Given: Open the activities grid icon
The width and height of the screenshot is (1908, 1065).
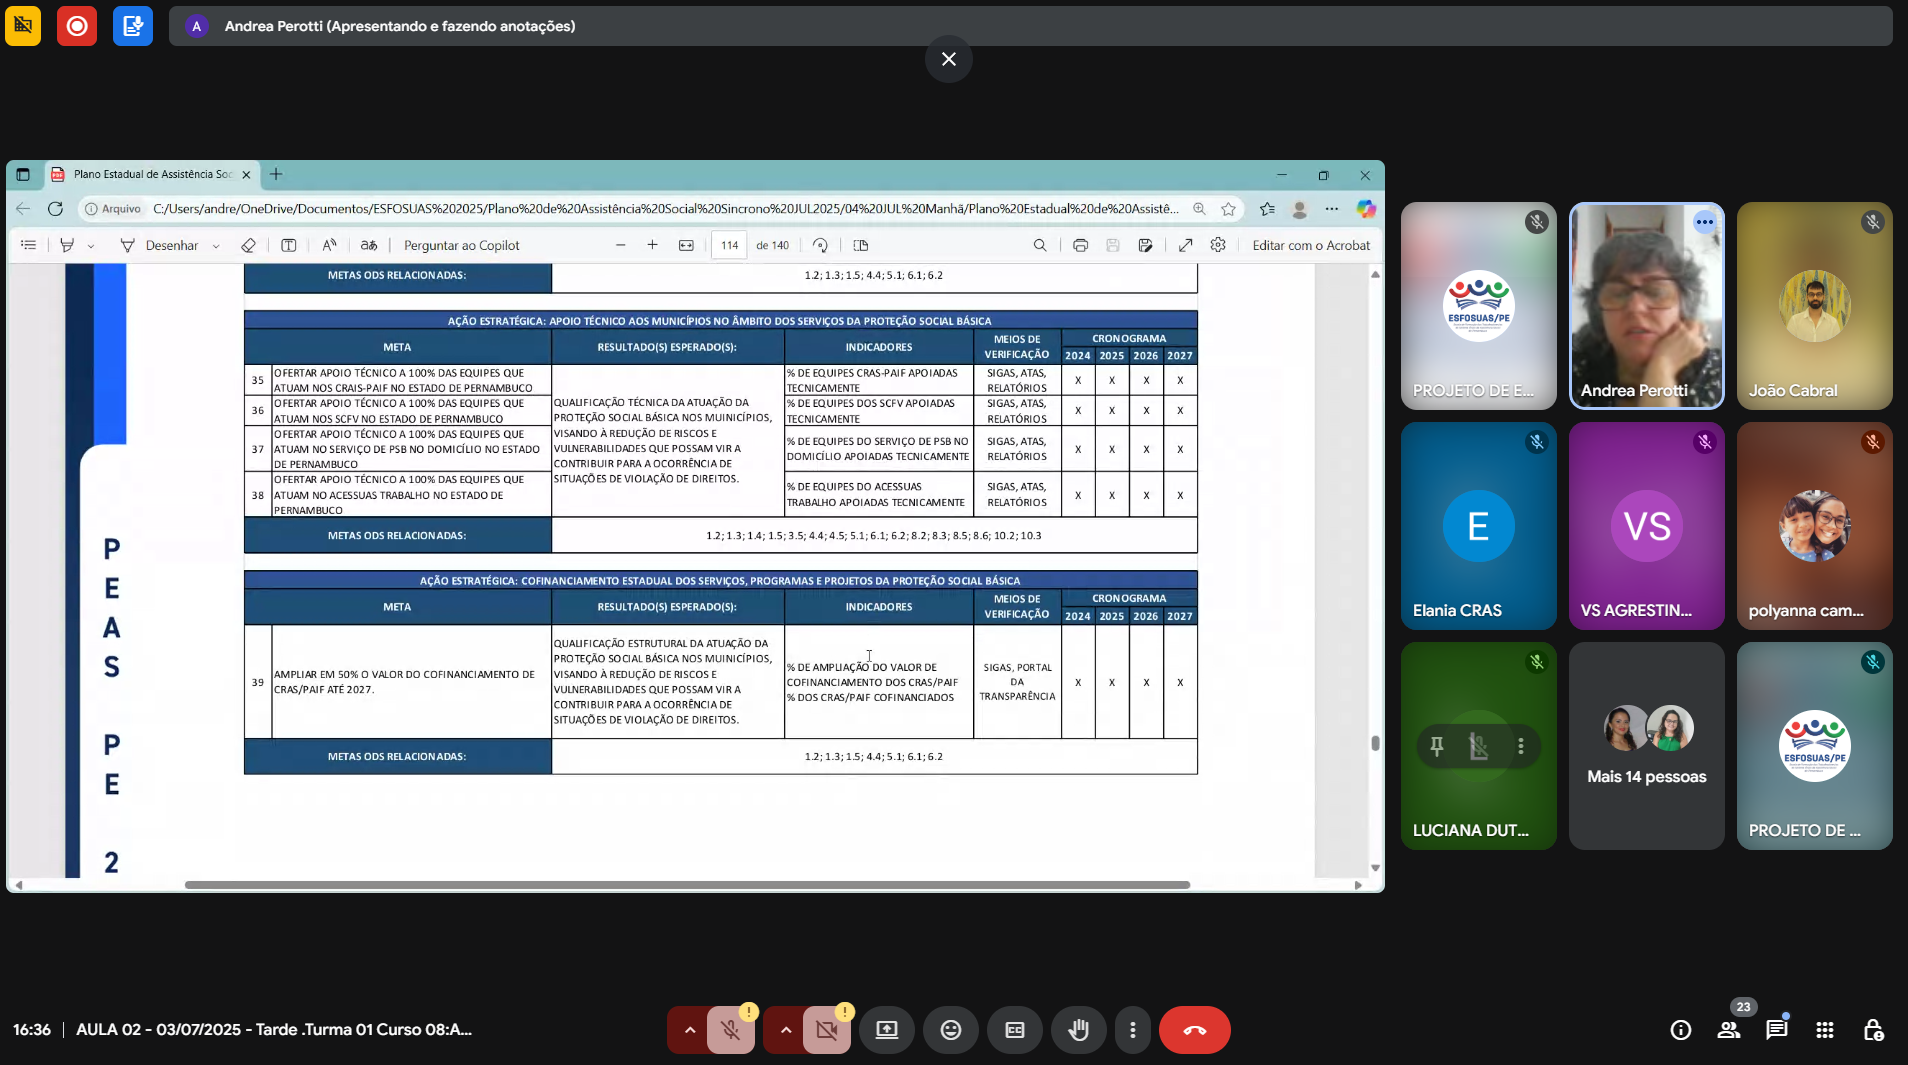Looking at the screenshot, I should [x=1824, y=1030].
